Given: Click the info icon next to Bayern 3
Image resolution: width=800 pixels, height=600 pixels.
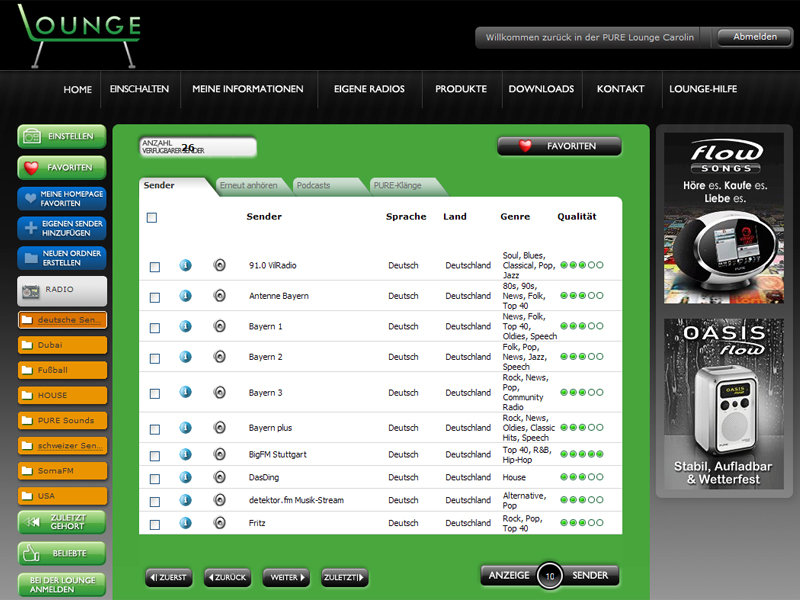Looking at the screenshot, I should 185,392.
